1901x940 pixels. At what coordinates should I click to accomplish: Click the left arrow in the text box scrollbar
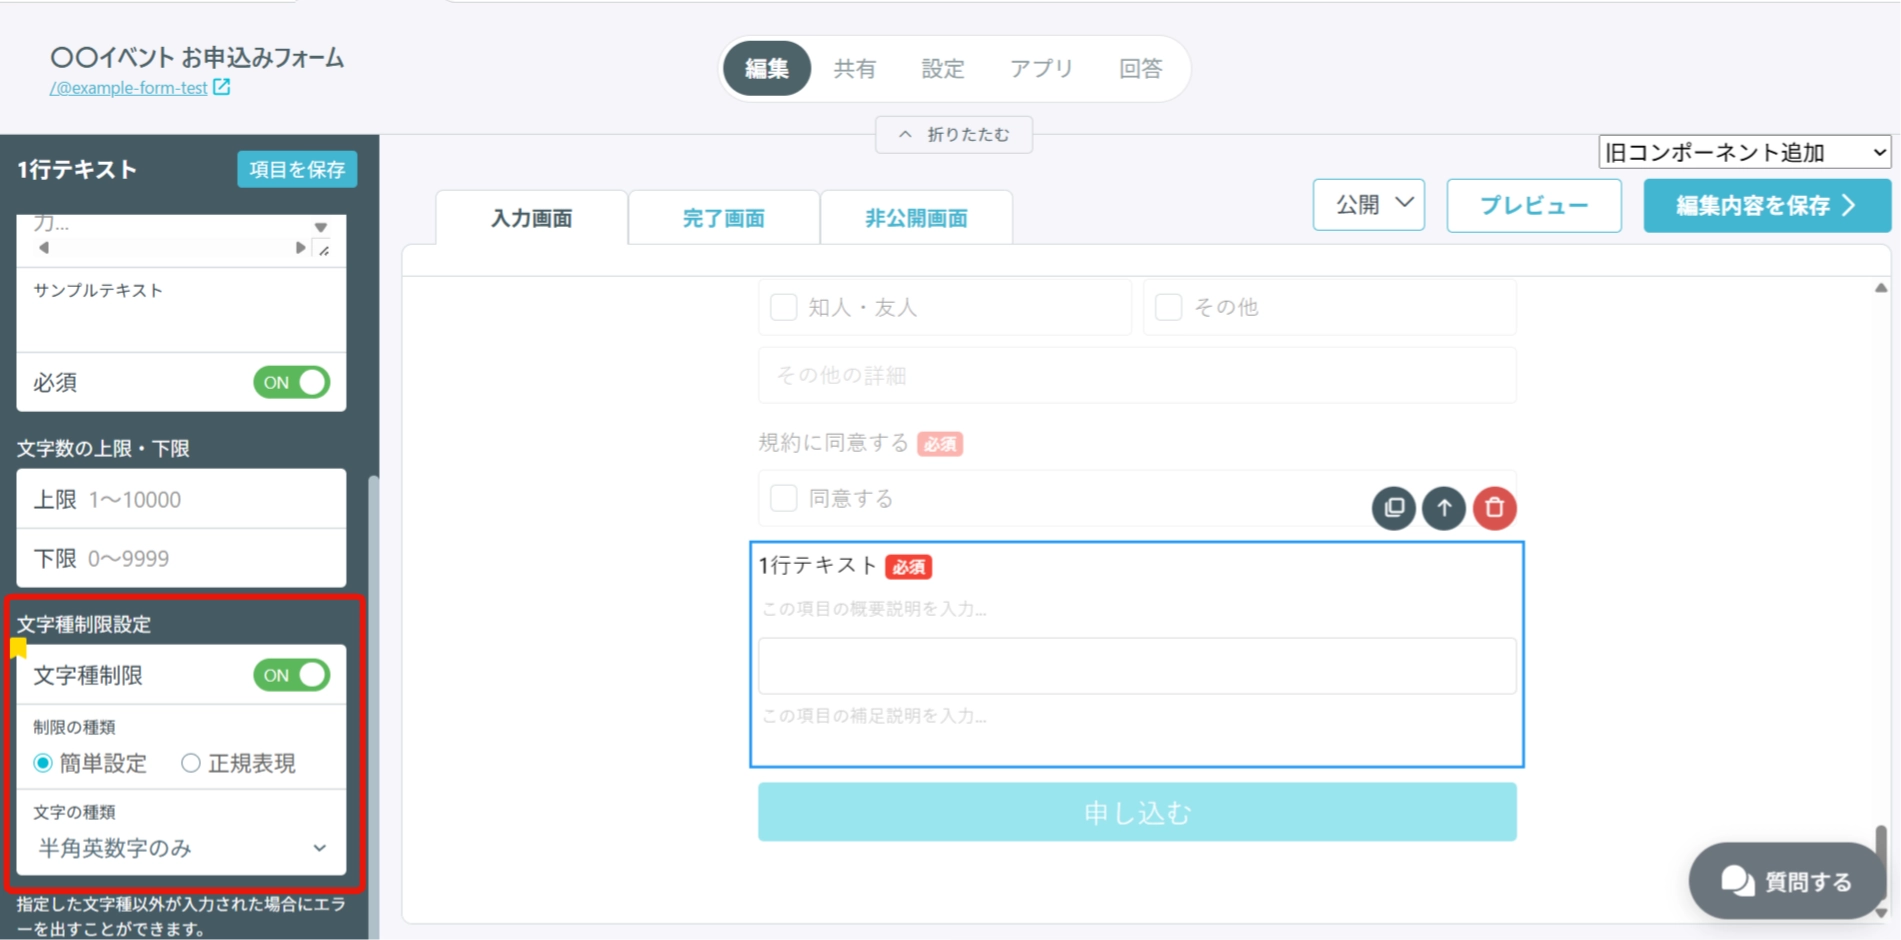43,248
